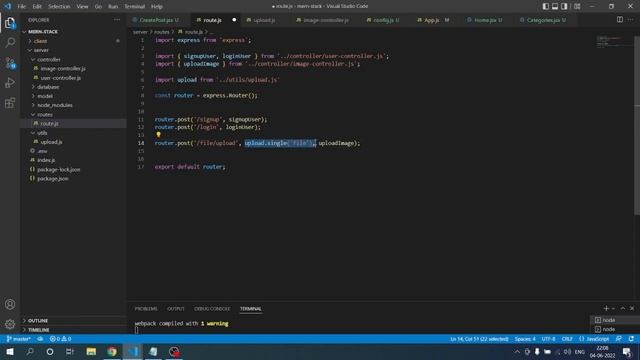The image size is (640, 360).
Task: Open the Windows Start menu
Action: (10, 351)
